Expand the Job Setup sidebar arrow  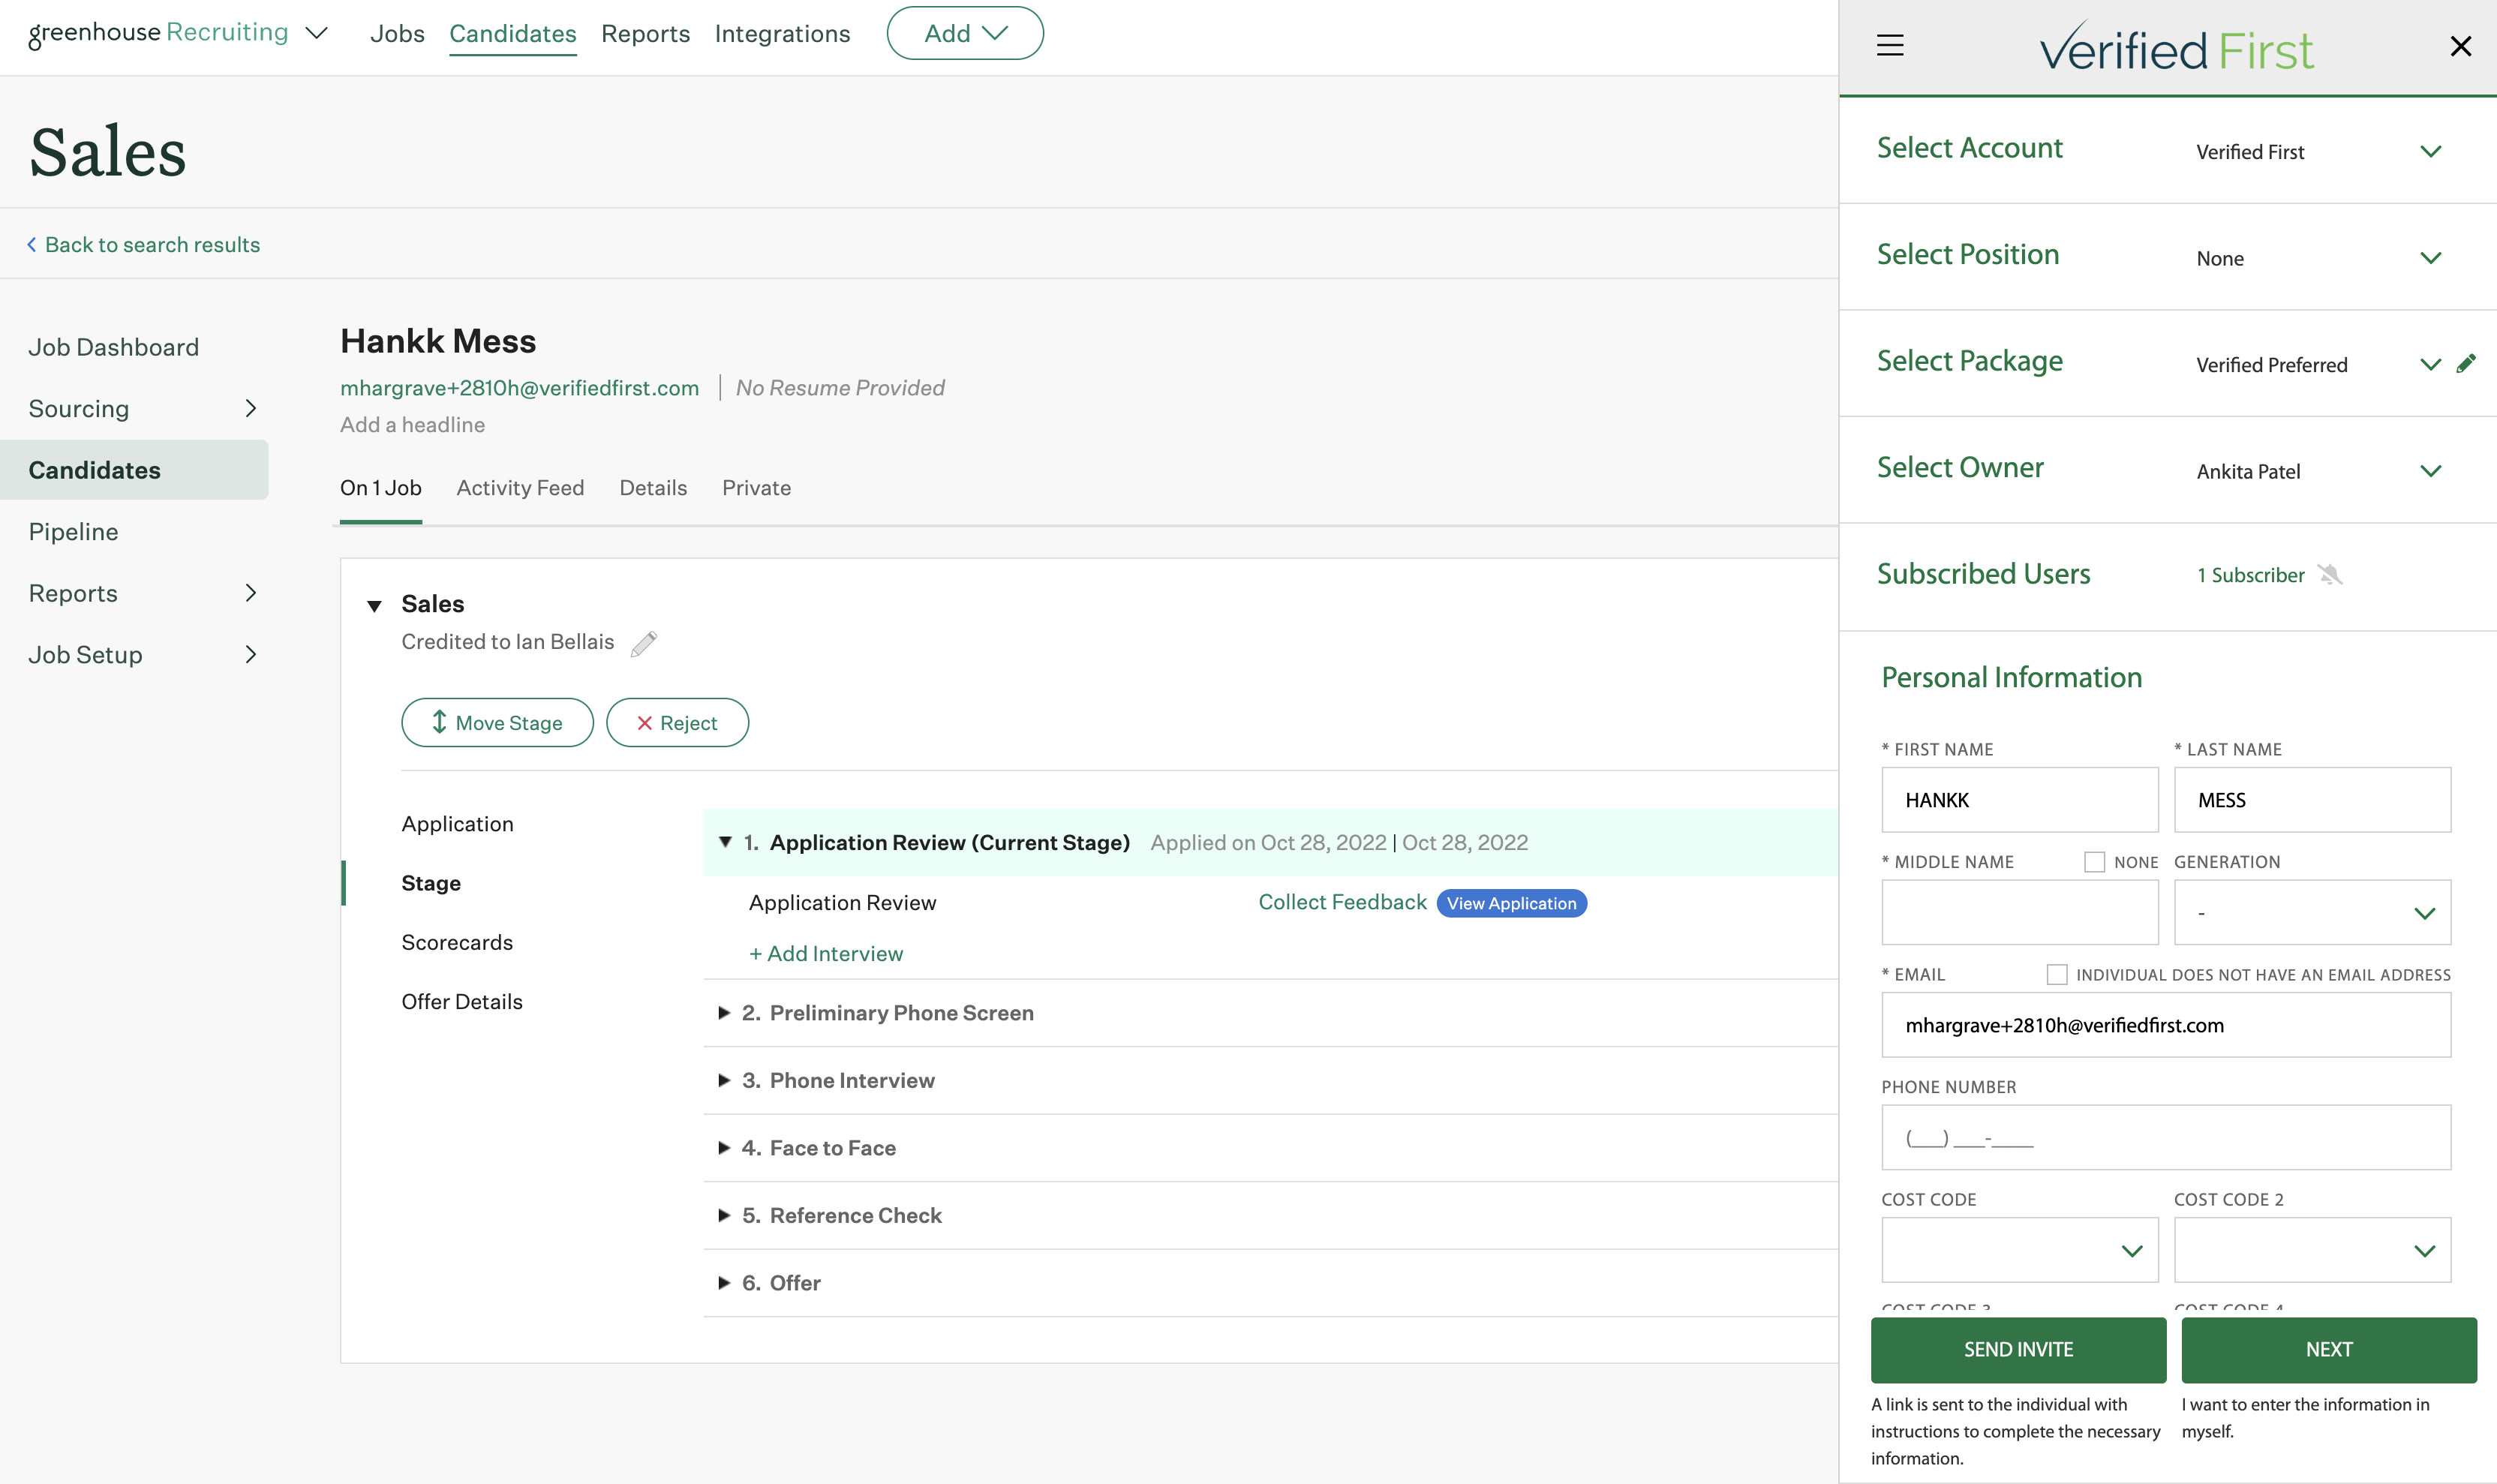click(x=250, y=654)
